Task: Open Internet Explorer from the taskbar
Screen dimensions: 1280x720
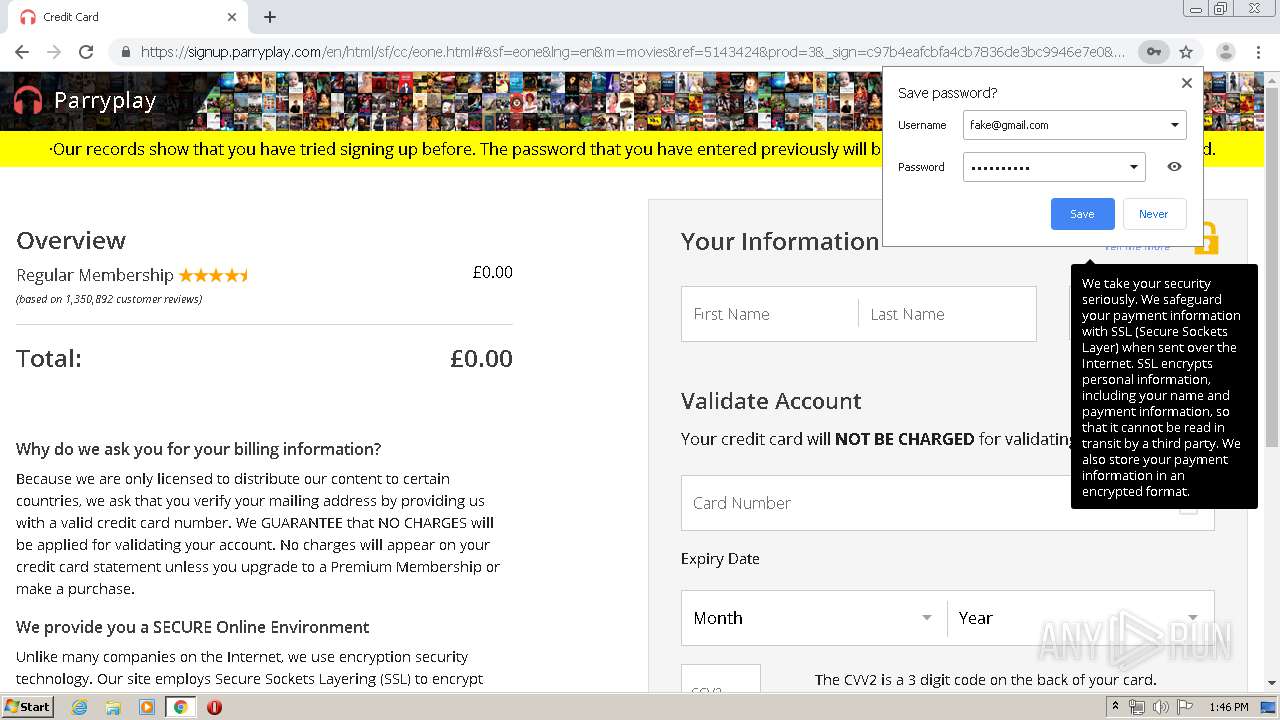Action: [80, 707]
